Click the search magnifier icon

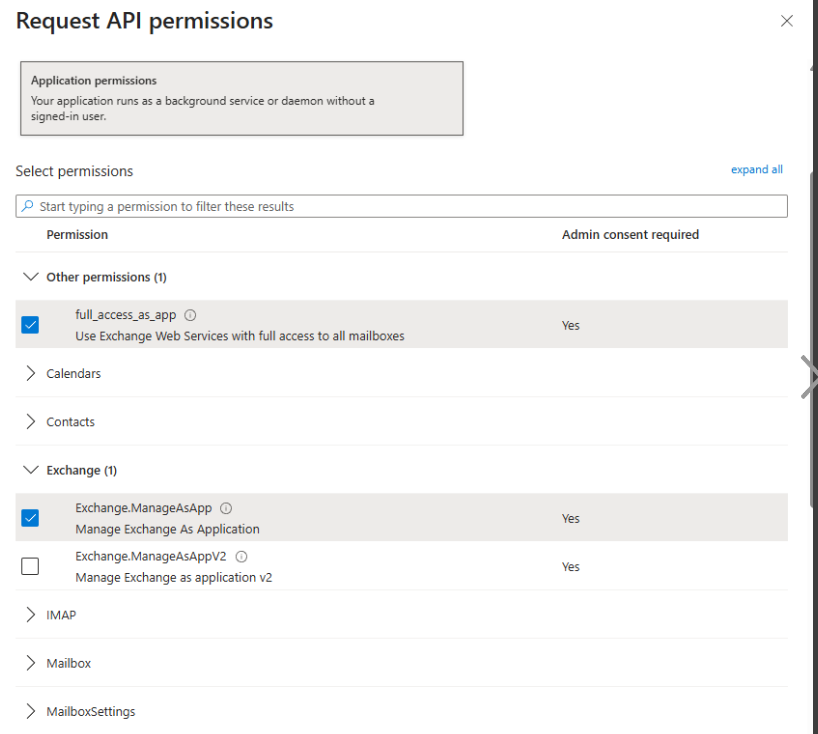pyautogui.click(x=27, y=205)
